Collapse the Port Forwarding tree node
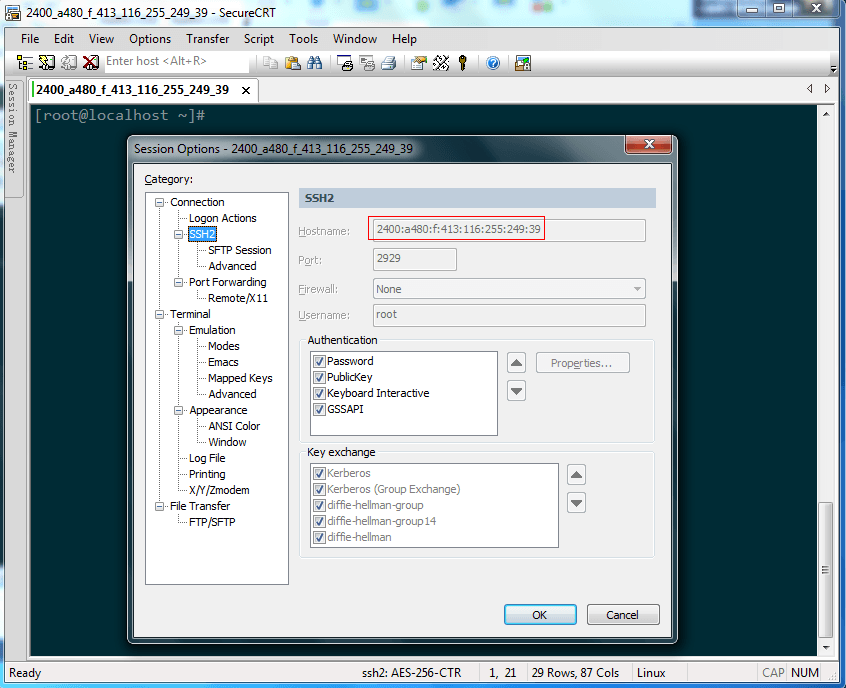846x688 pixels. click(179, 282)
